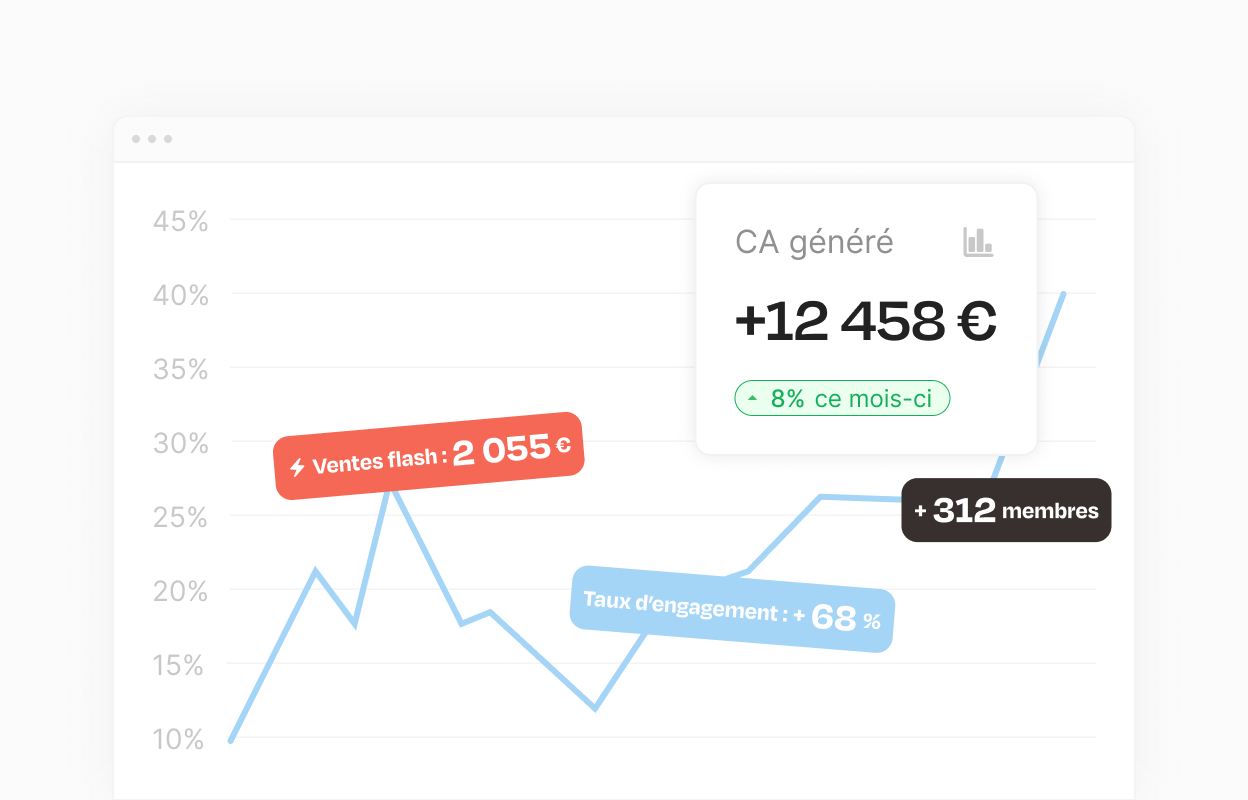The image size is (1248, 800).
Task: Click the 10% y-axis label
Action: [181, 740]
